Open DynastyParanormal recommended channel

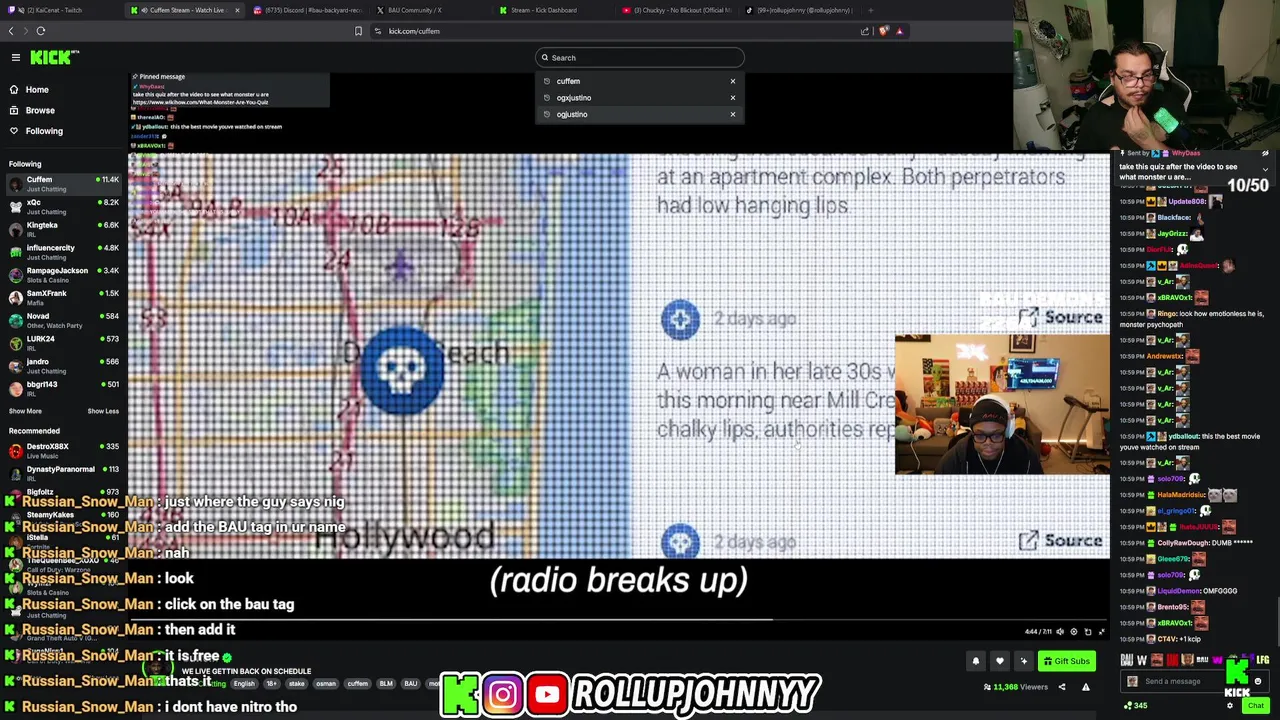coord(63,473)
